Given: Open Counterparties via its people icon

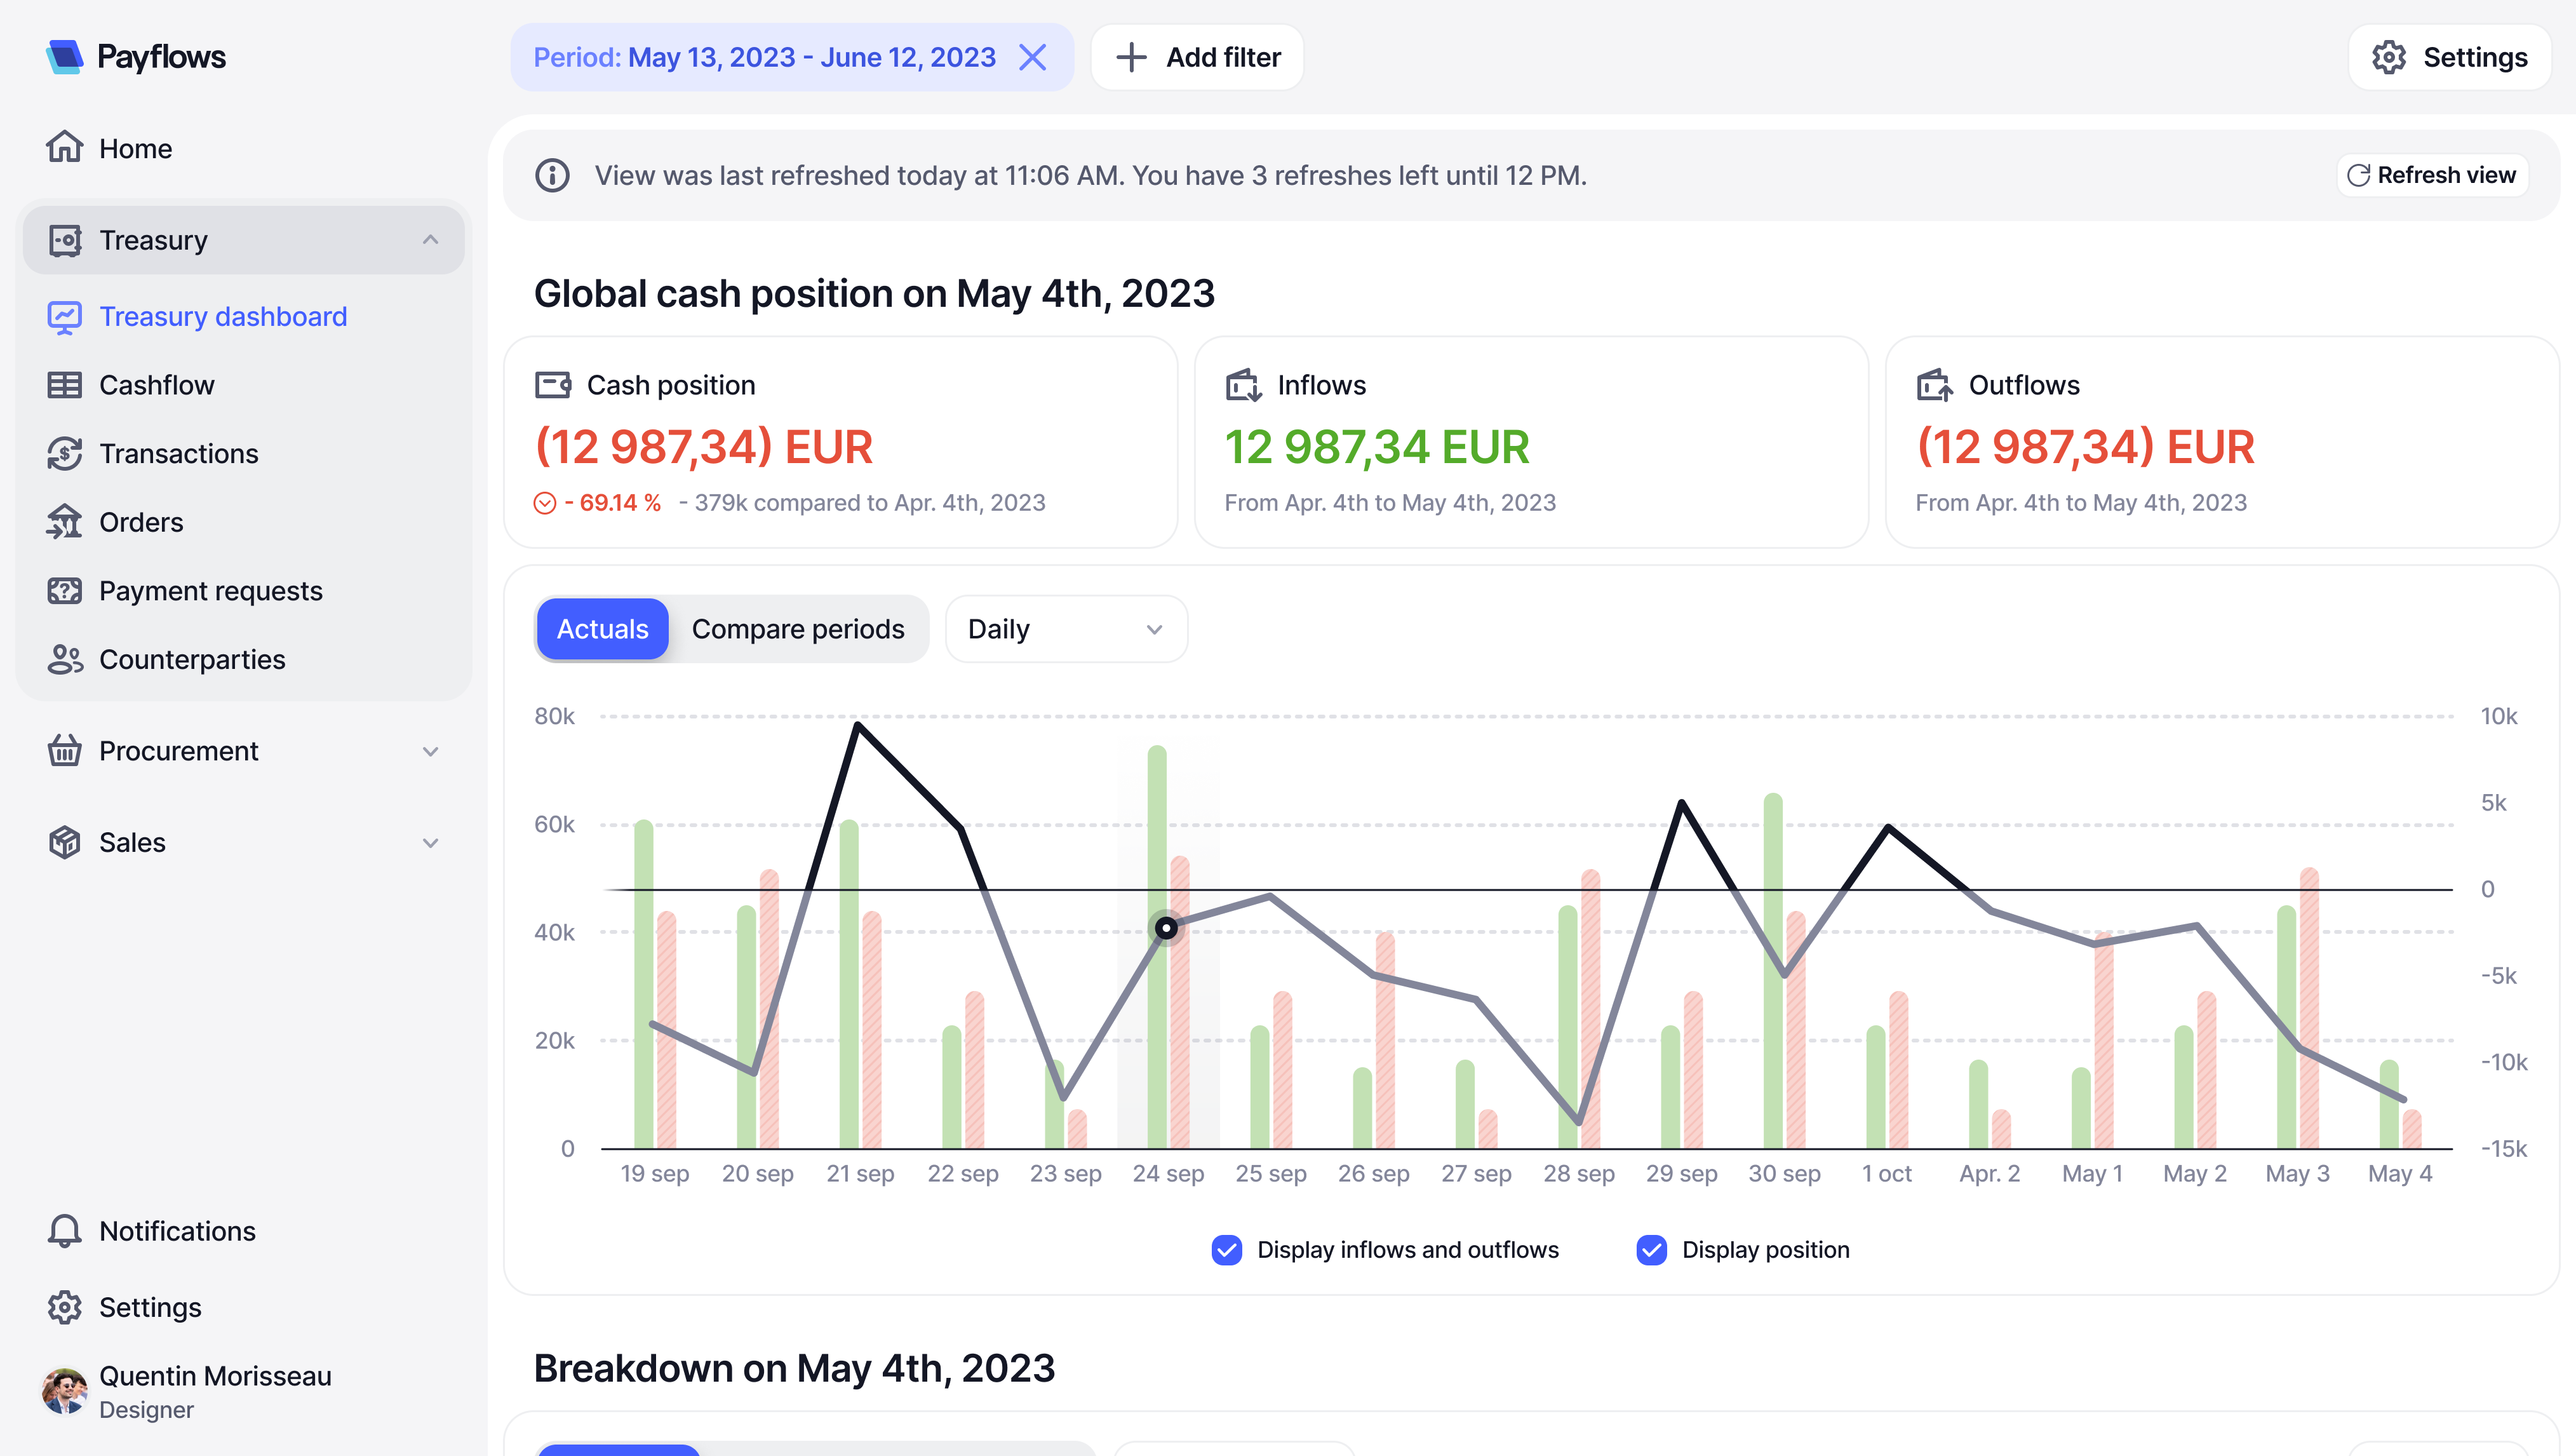Looking at the screenshot, I should coord(64,659).
